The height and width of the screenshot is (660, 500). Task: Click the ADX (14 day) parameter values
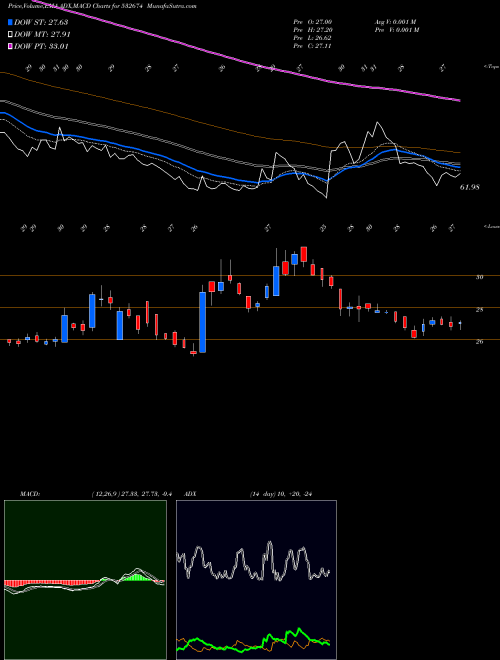[x=282, y=494]
